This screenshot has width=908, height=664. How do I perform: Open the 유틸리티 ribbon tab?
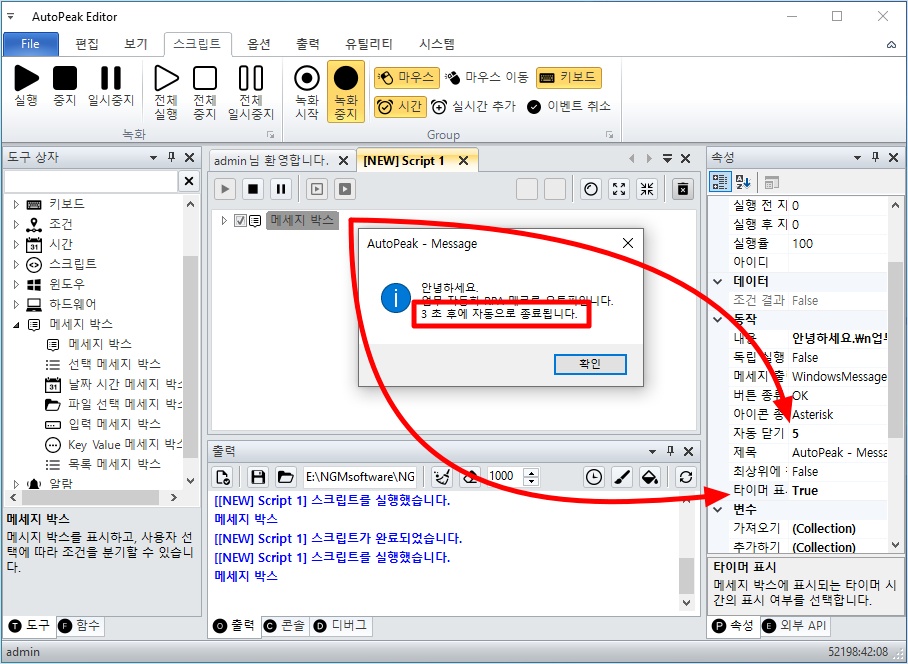pyautogui.click(x=369, y=44)
